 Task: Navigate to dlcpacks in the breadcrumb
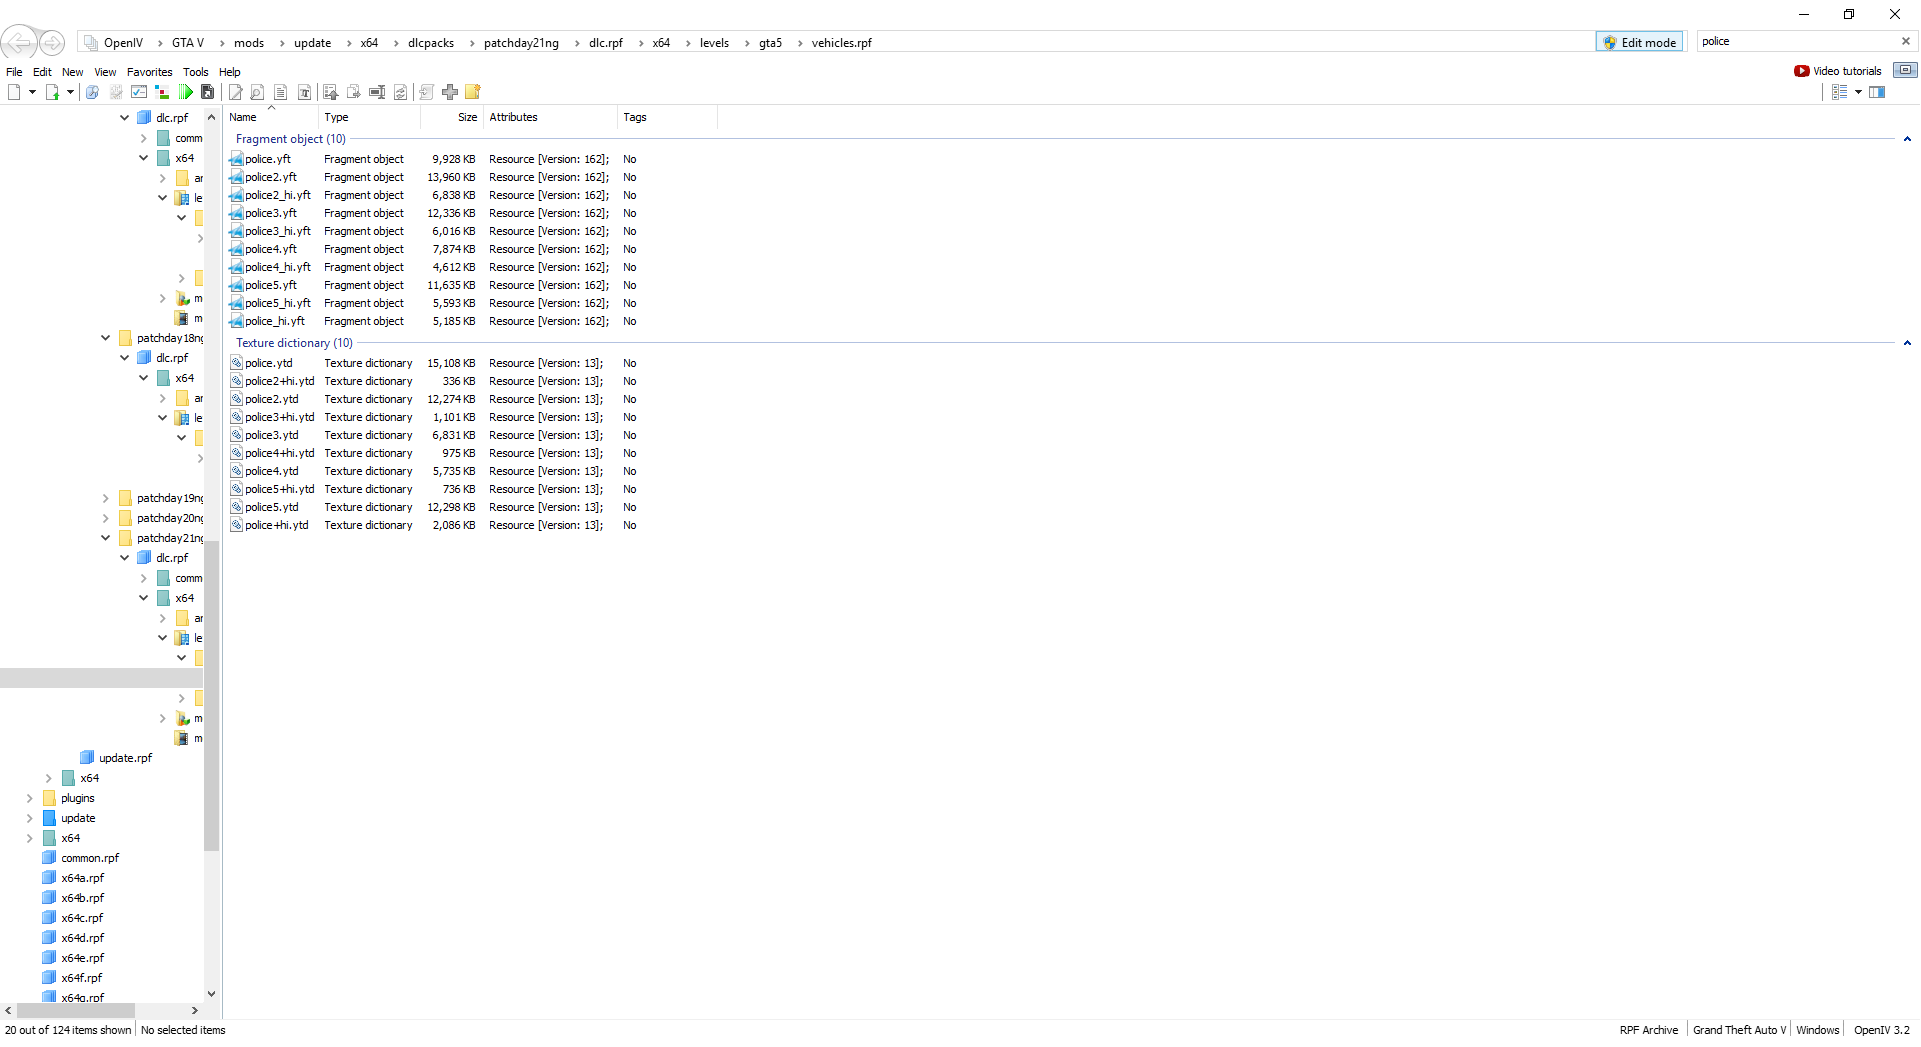coord(431,43)
